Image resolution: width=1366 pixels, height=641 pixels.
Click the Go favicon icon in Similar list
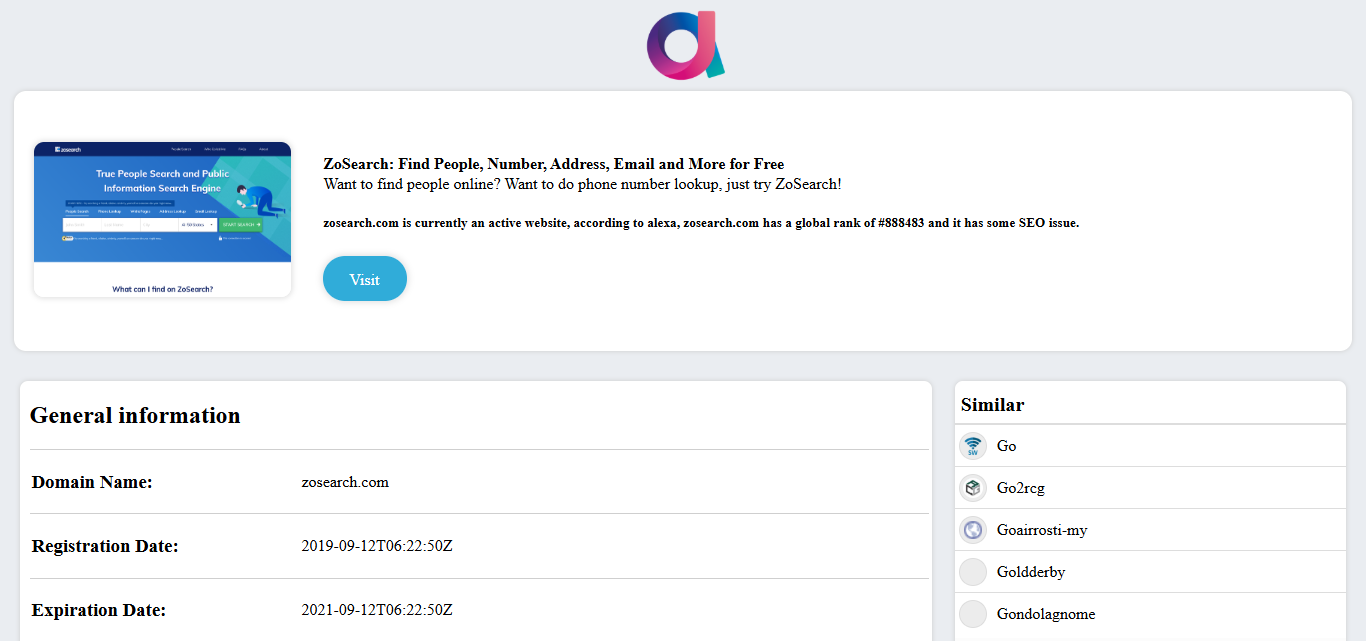(x=973, y=446)
